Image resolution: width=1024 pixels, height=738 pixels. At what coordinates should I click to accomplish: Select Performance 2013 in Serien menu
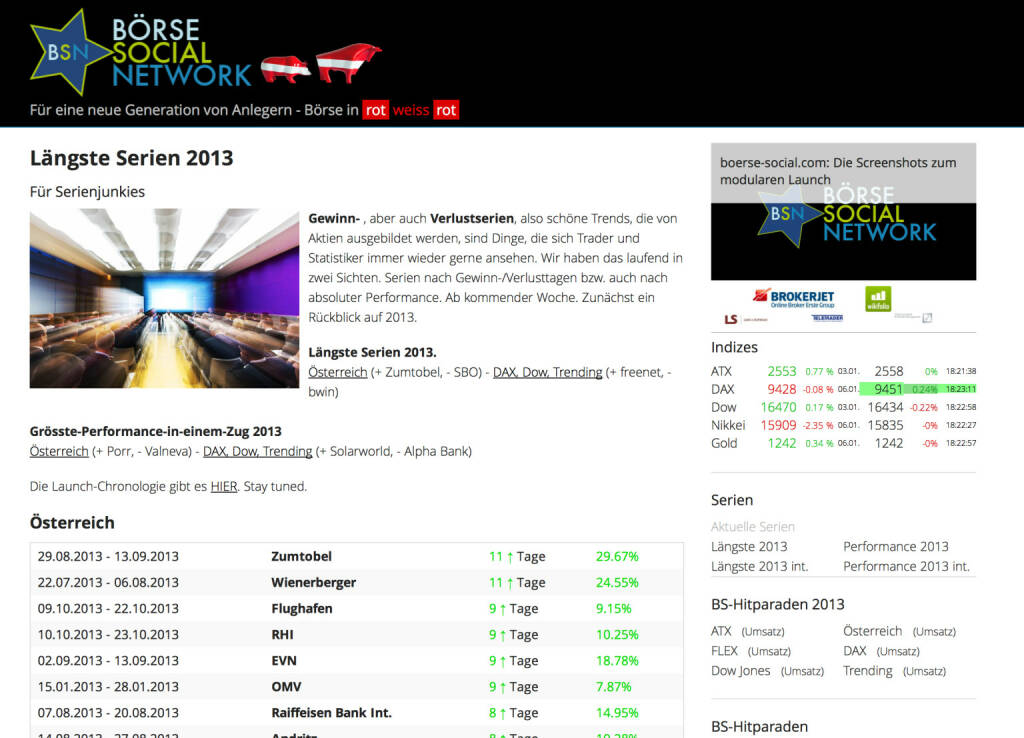point(895,546)
